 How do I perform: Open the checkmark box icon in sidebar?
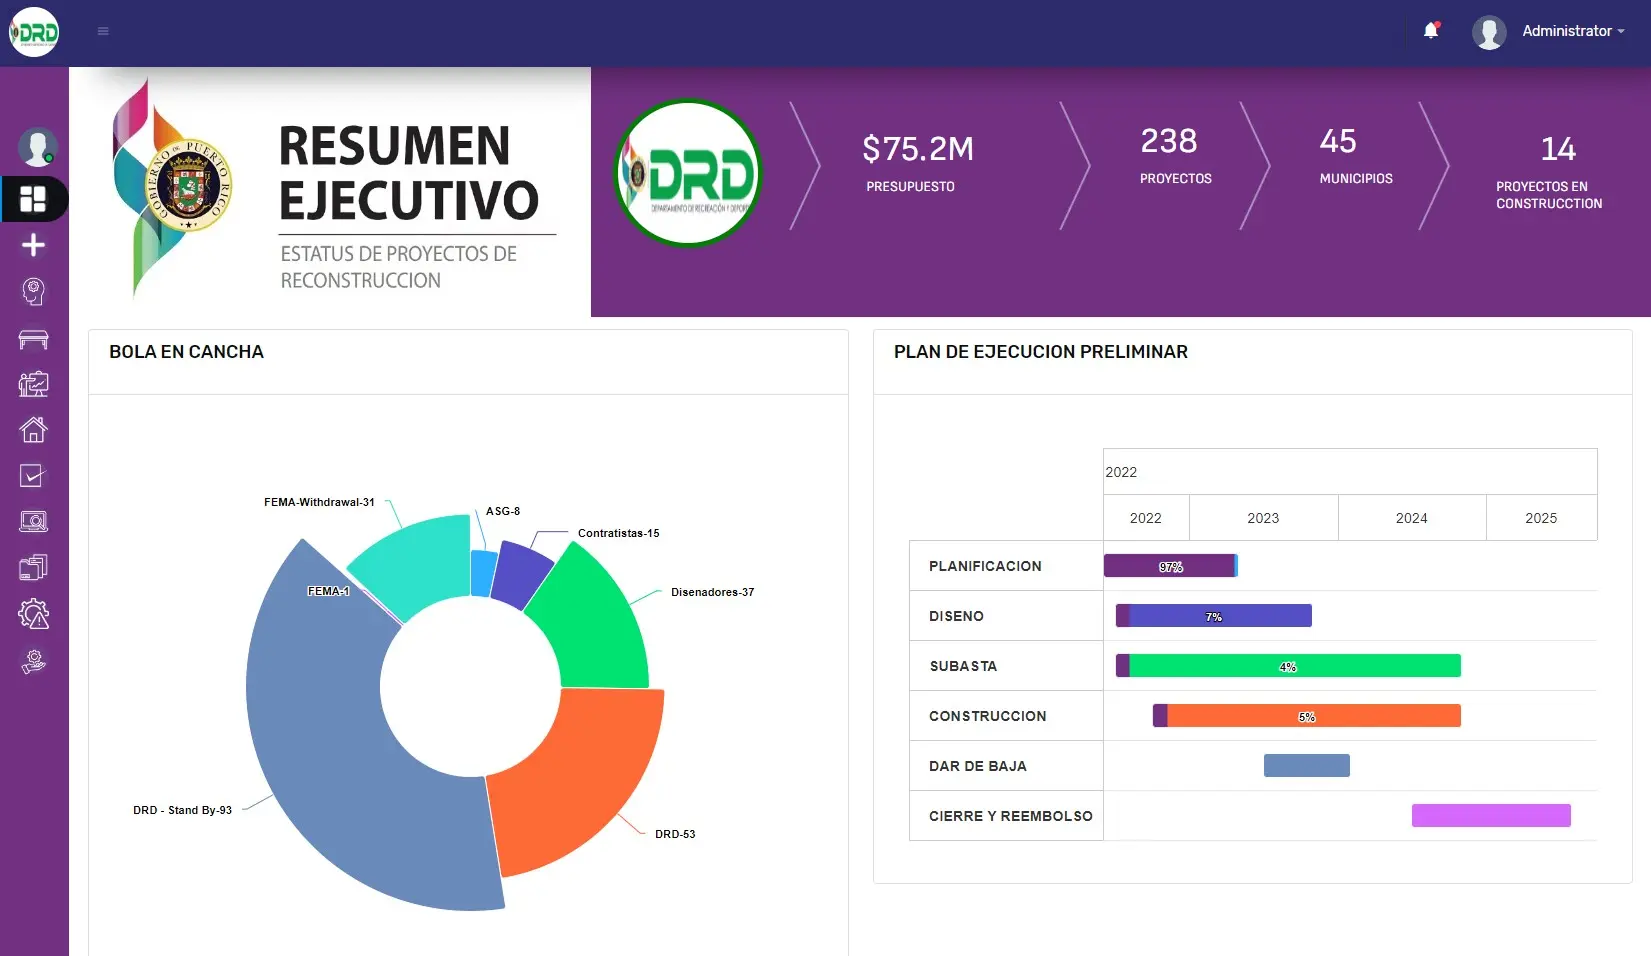tap(33, 476)
